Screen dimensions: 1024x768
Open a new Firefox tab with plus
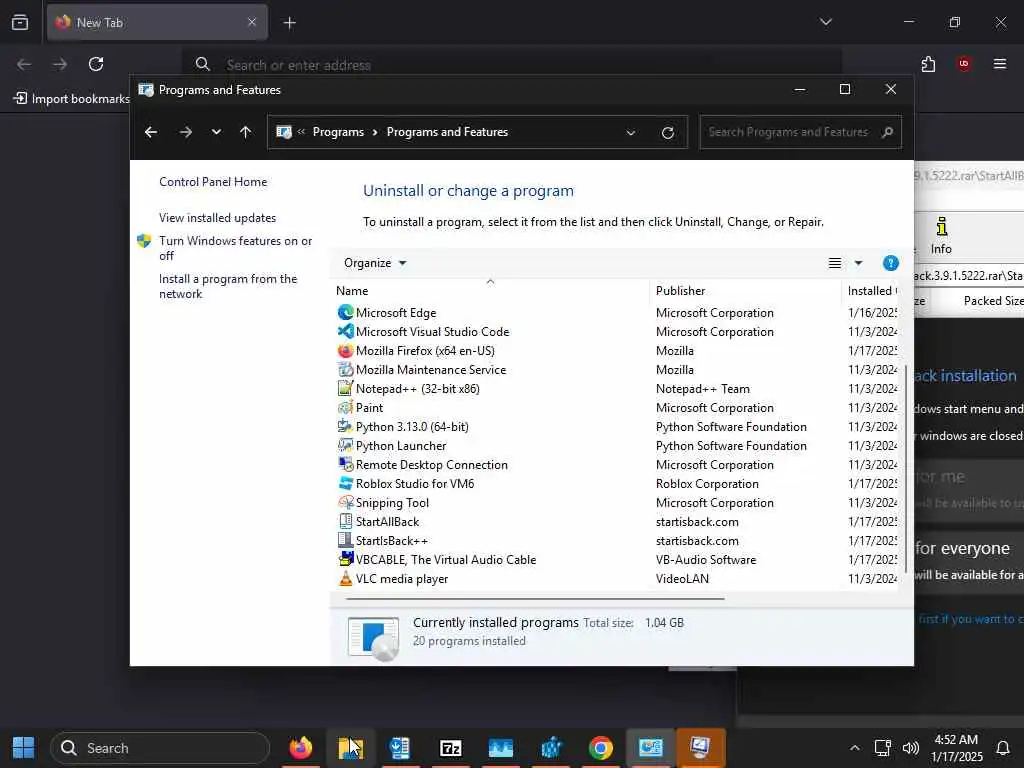coord(289,23)
